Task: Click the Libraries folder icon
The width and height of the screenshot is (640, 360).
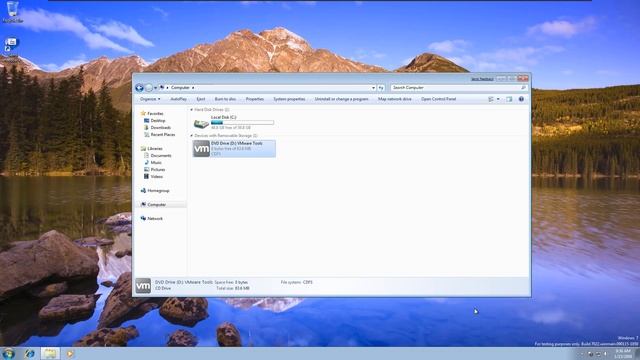Action: click(x=143, y=149)
